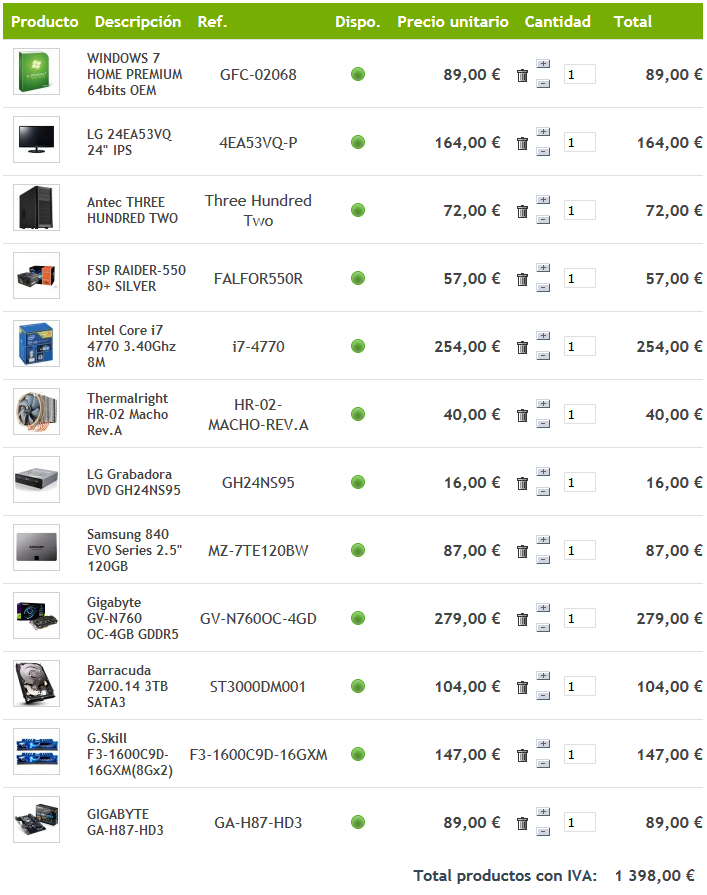
Task: Delete the Samsung 840 EVO item
Action: tap(522, 551)
